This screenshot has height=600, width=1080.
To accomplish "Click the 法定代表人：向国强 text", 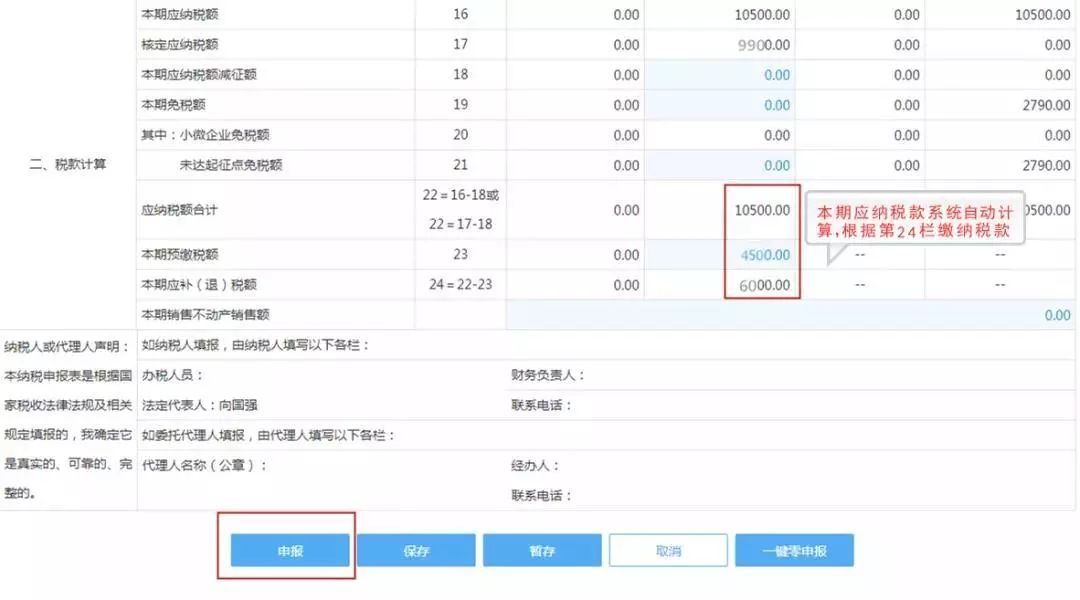I will [200, 405].
